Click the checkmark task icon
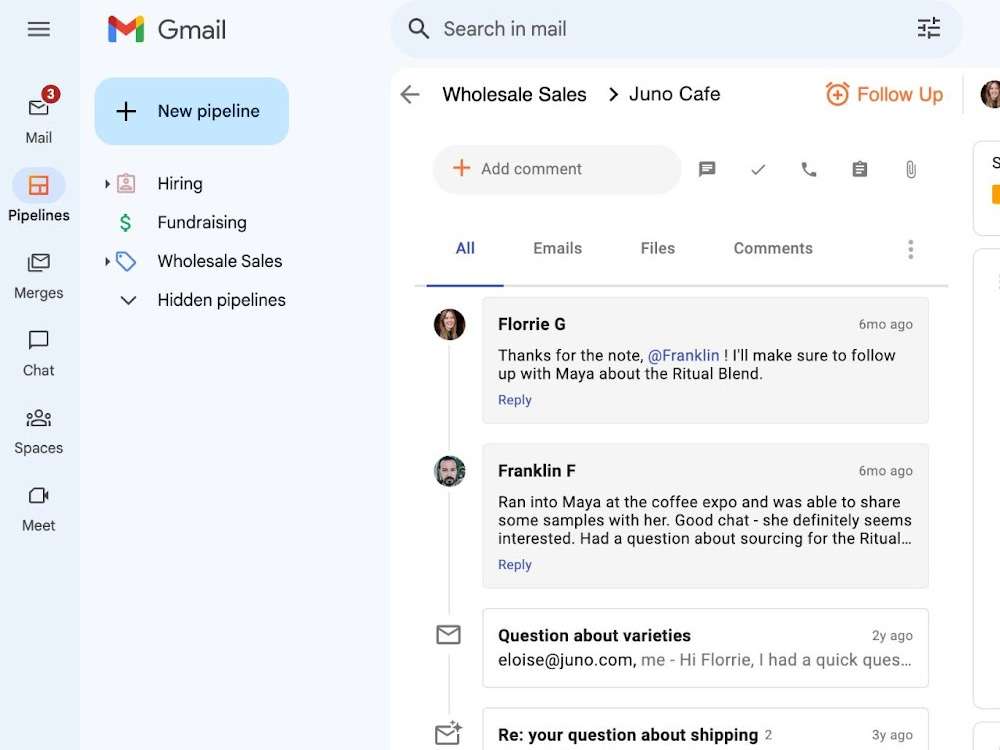The width and height of the screenshot is (1000, 750). click(x=758, y=169)
